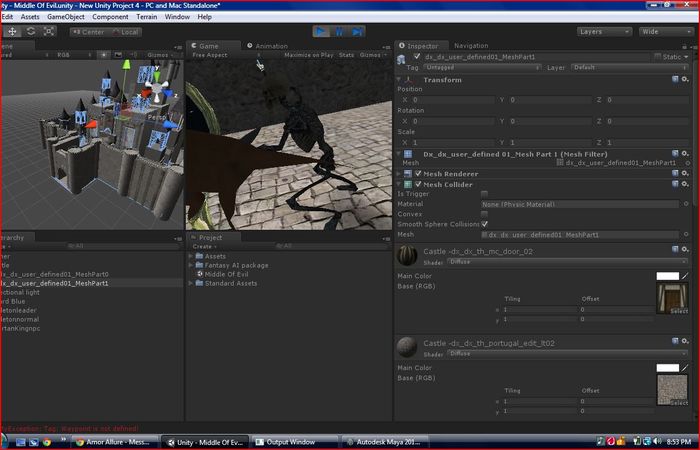Click the door_02 material Main Color swatch
700x450 pixels.
667,276
